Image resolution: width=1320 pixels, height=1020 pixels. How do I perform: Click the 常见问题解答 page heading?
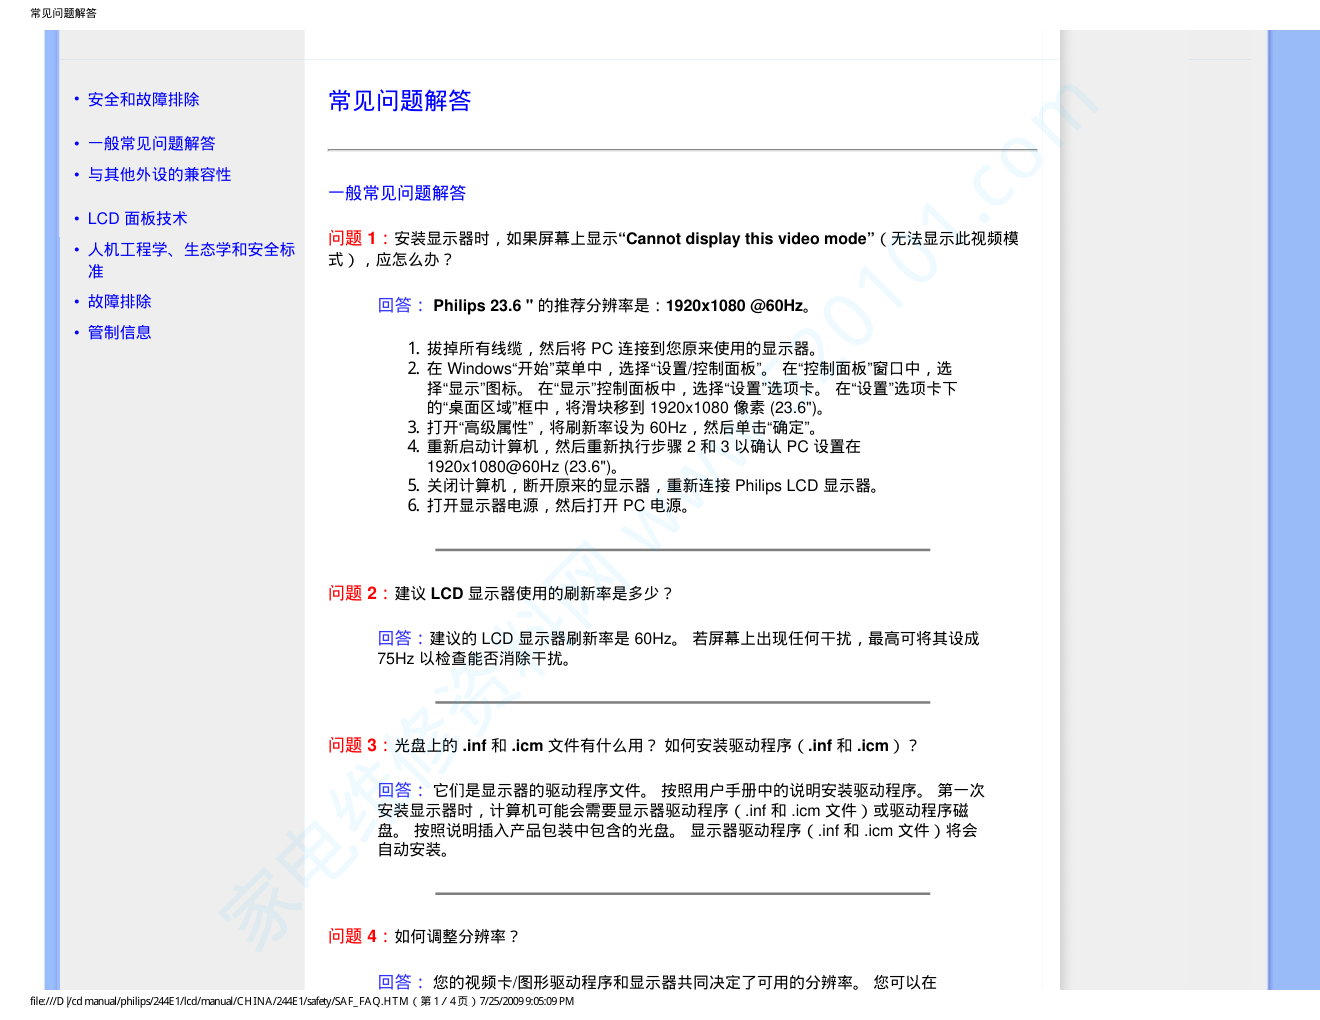[x=400, y=101]
